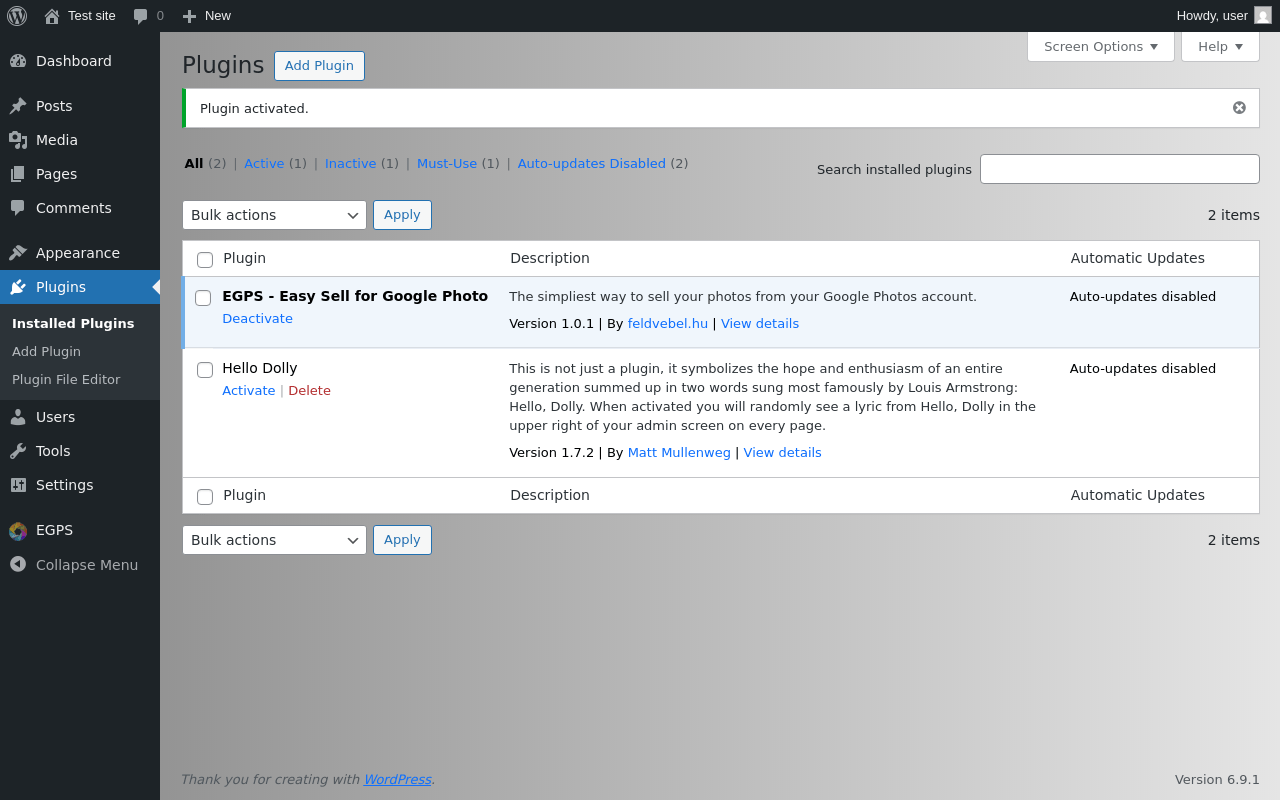Screen dimensions: 1280x800
Task: Click the Settings sliders icon
Action: click(x=18, y=485)
